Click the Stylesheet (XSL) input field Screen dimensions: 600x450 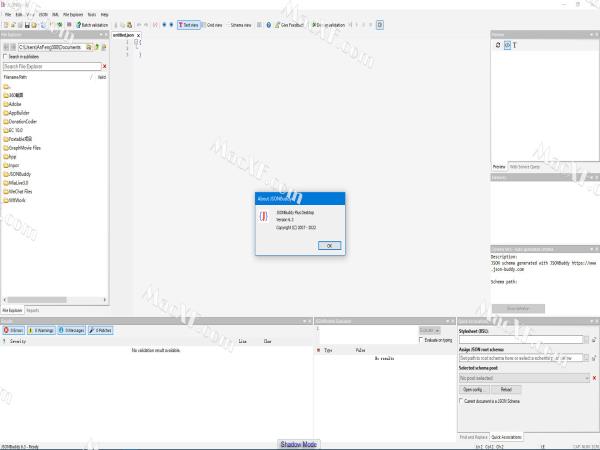520,339
